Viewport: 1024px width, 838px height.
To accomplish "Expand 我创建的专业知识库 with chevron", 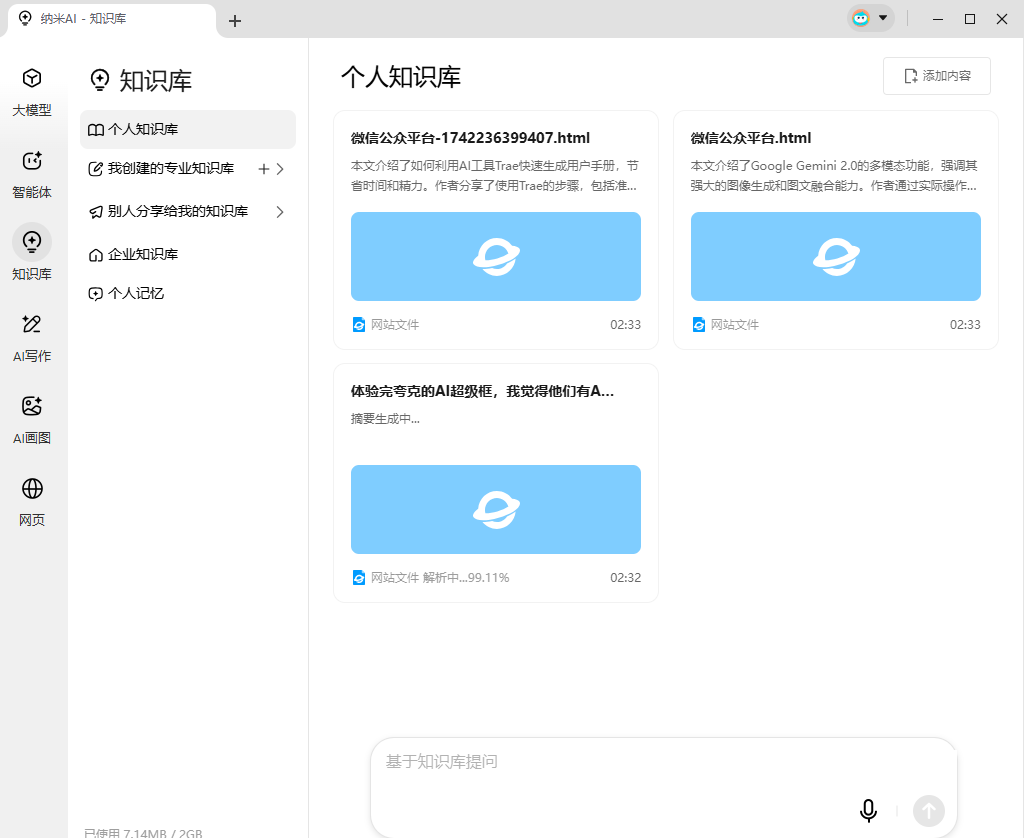I will 280,169.
